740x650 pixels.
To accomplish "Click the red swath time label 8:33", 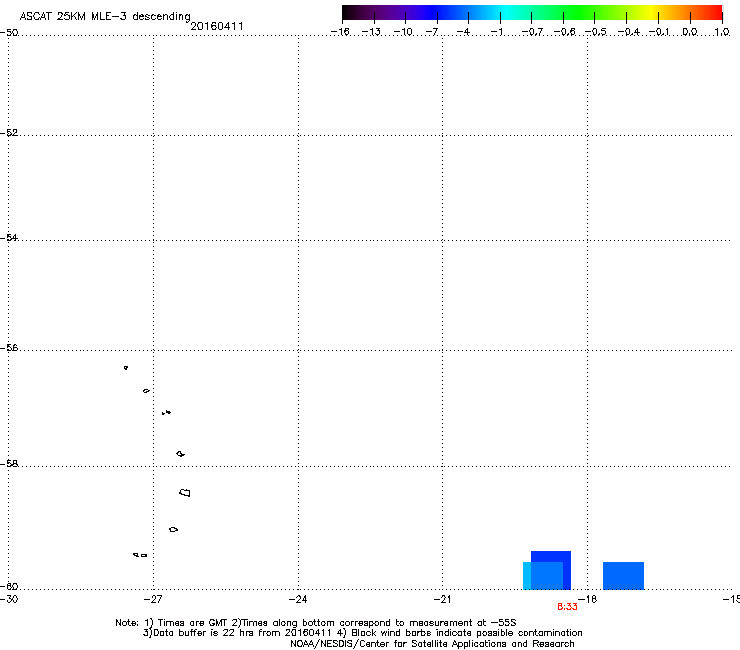I will (x=567, y=607).
